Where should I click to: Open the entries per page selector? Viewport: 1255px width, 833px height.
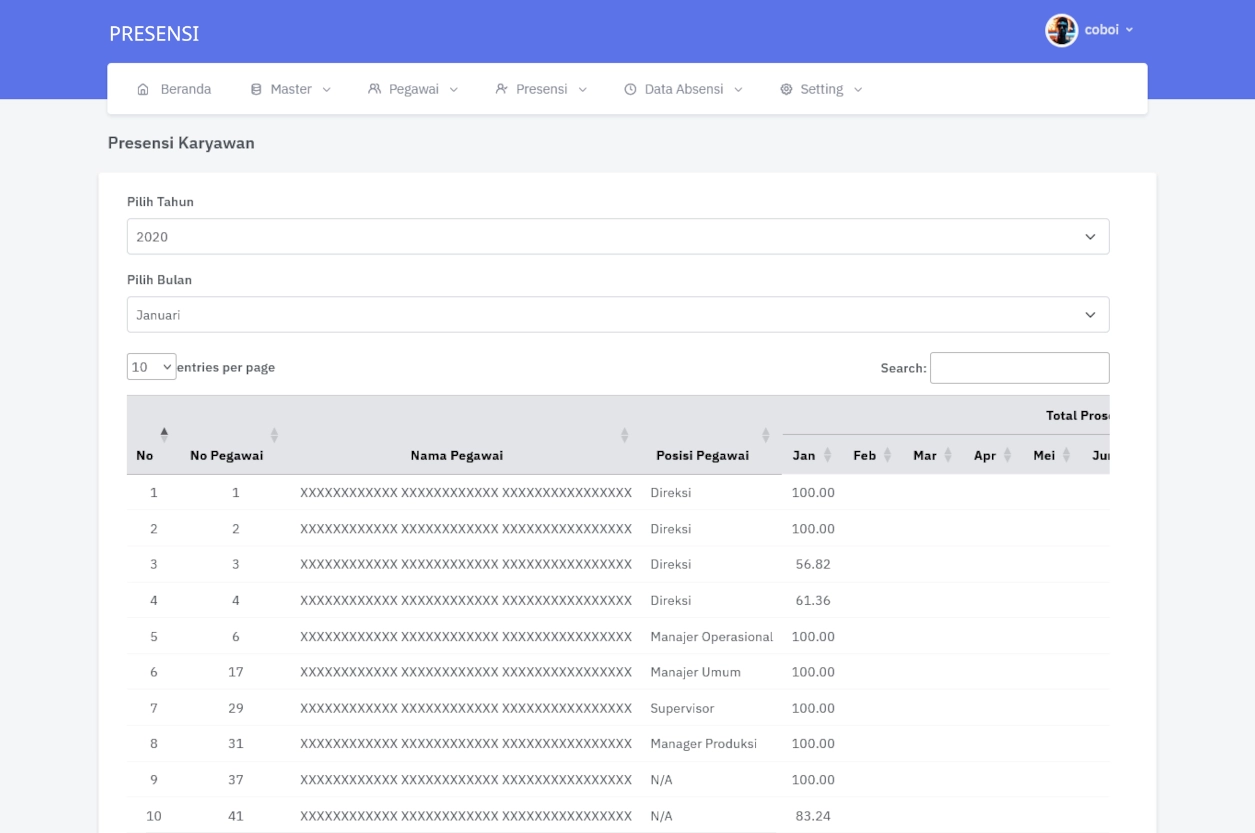click(152, 367)
